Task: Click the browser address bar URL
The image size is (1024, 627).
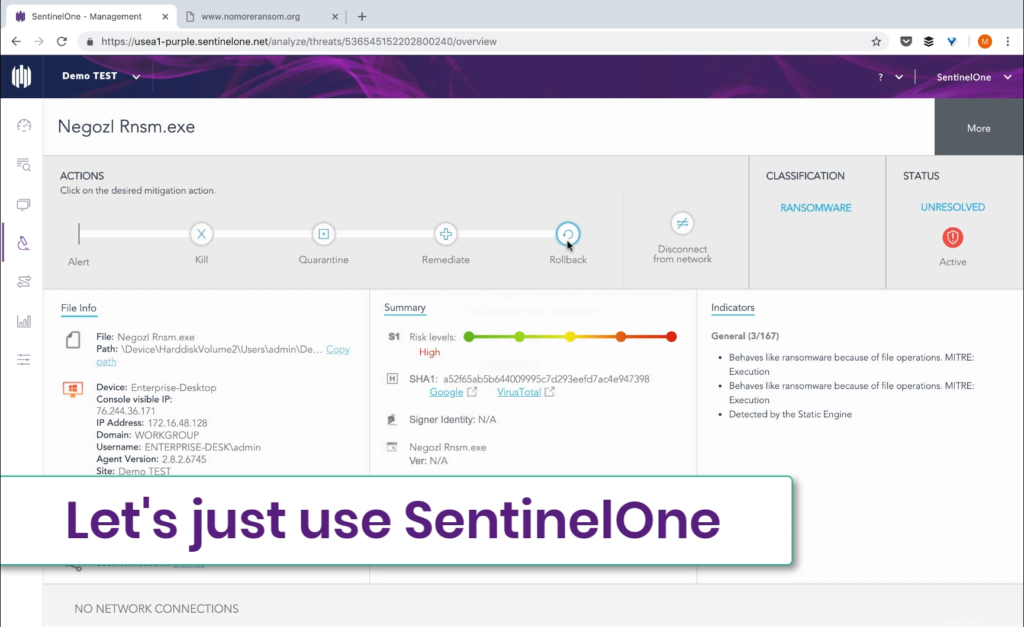Action: coord(300,42)
